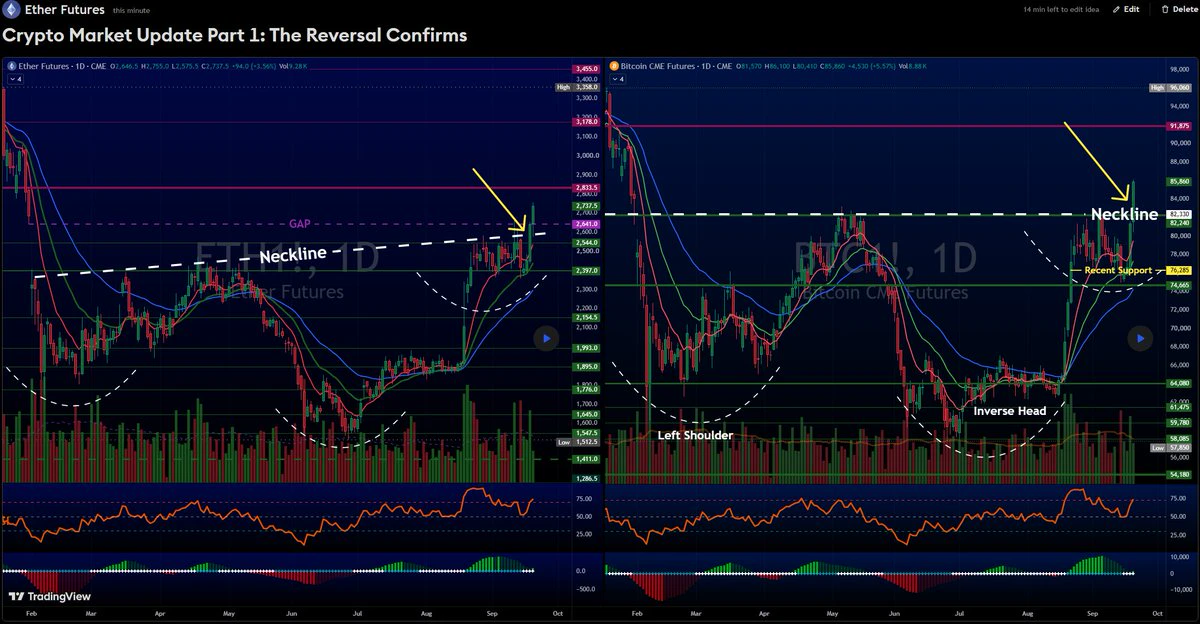Click the High 3,358.0 label on Ether chart
This screenshot has width=1200, height=624.
click(x=577, y=88)
